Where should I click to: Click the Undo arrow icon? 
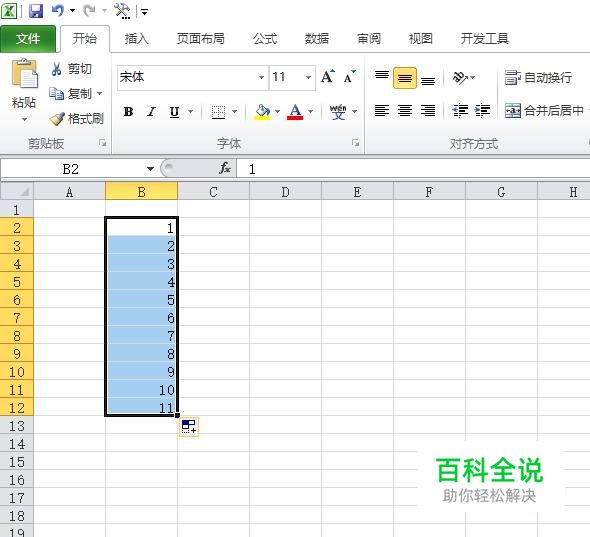[58, 11]
